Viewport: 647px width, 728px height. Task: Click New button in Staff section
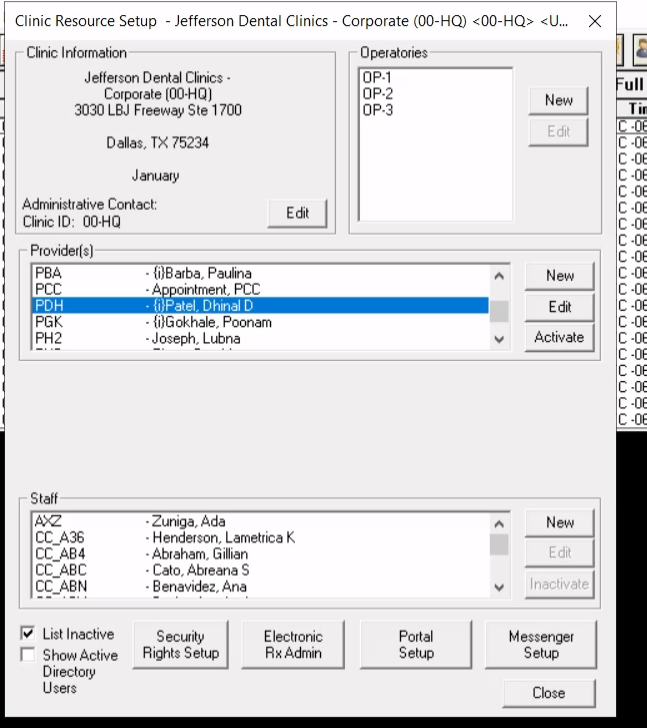(559, 523)
